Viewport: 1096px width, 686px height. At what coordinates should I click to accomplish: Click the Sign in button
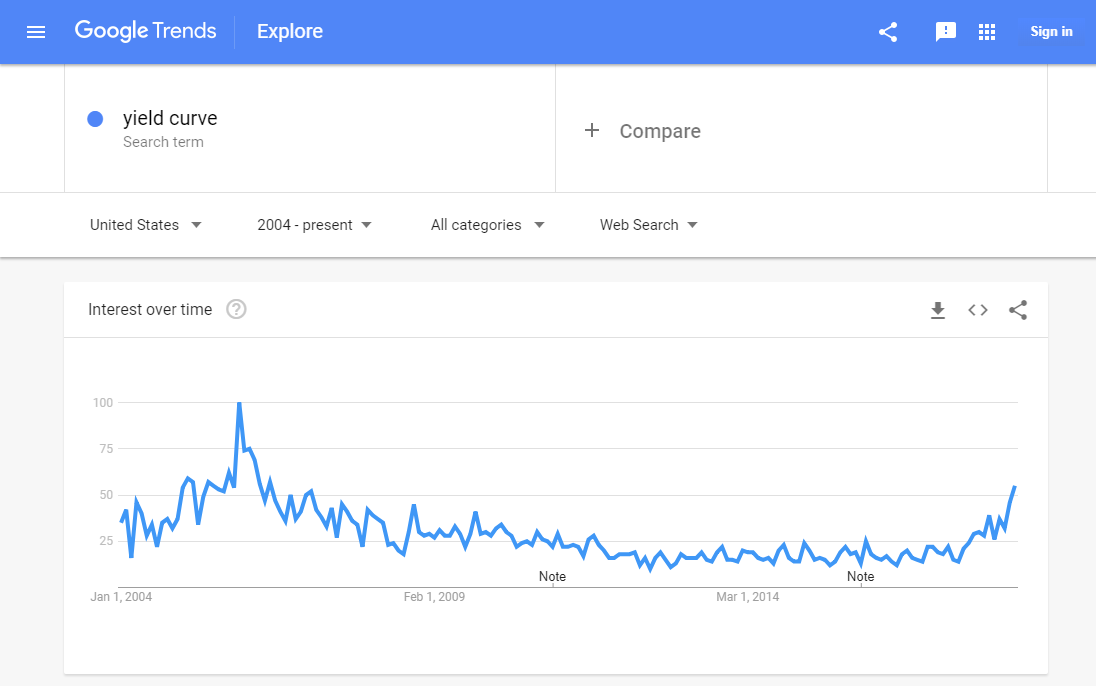pos(1051,32)
